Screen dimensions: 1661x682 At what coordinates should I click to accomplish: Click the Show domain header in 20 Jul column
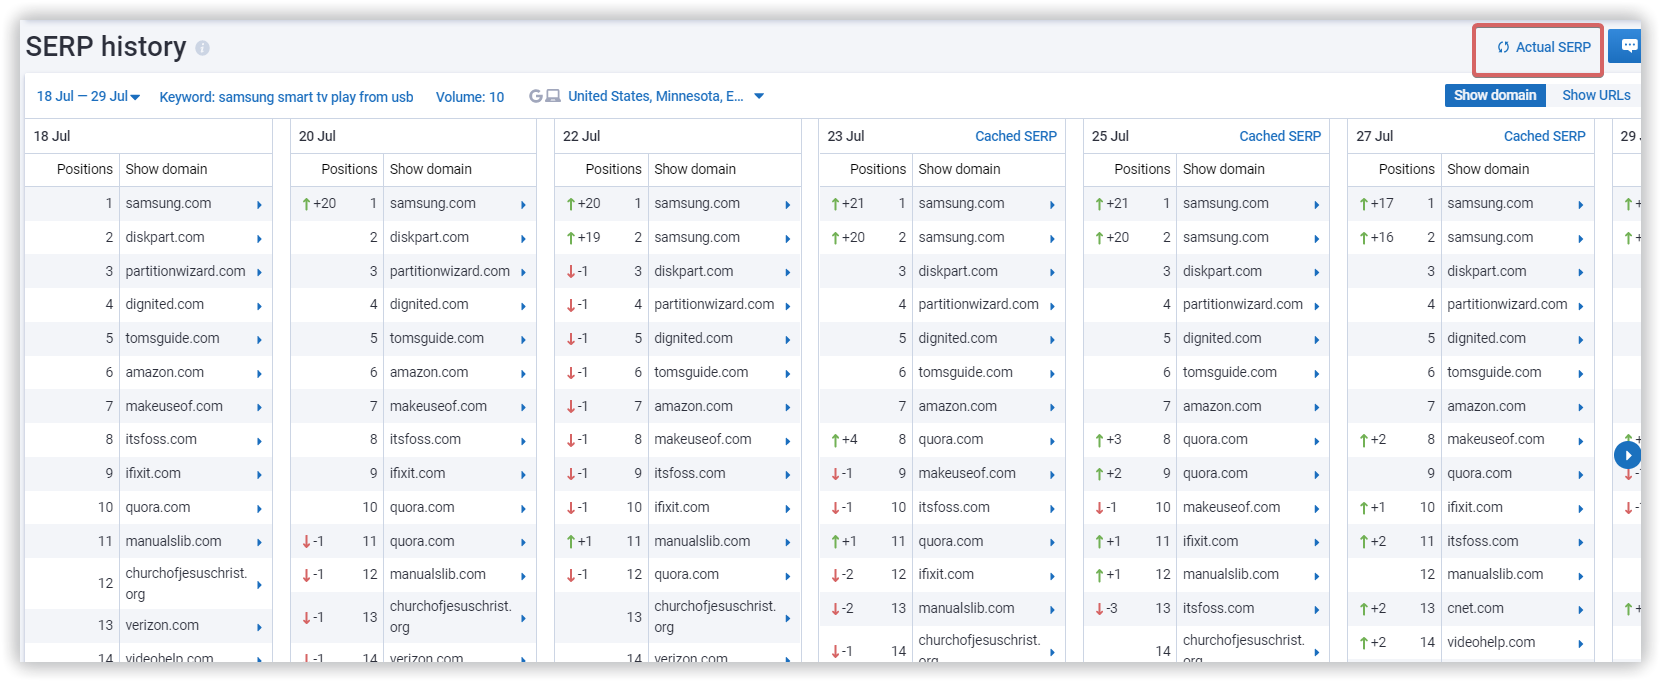point(431,169)
